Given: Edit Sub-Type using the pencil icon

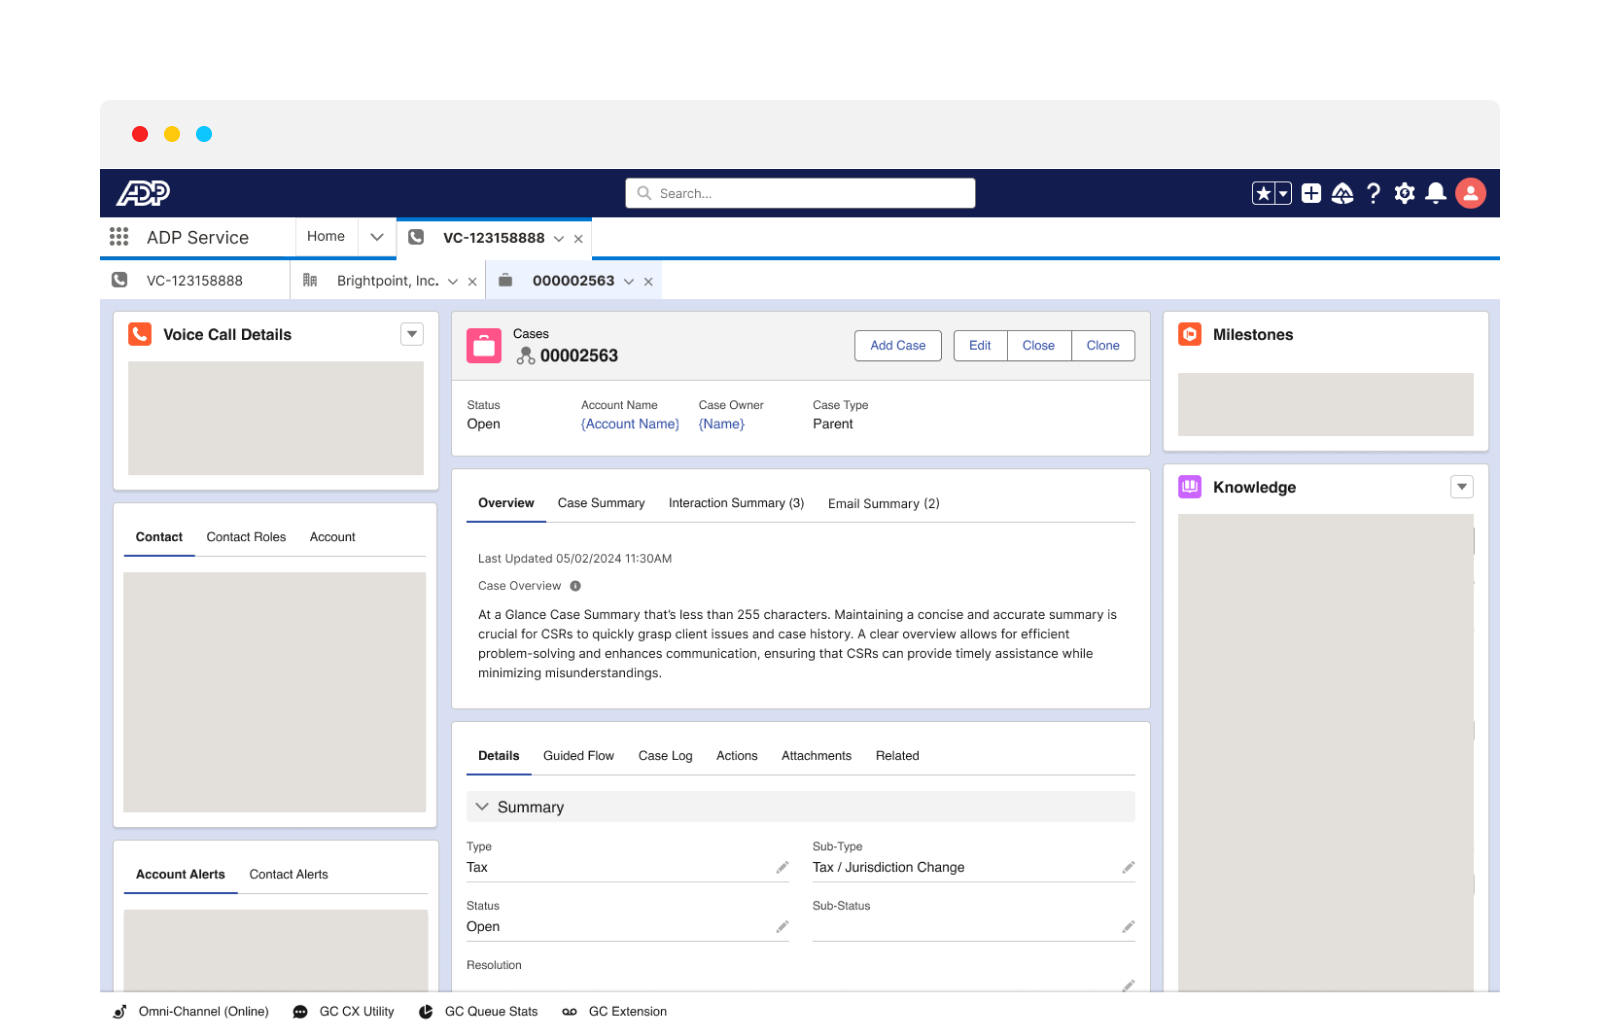Looking at the screenshot, I should tap(1128, 868).
